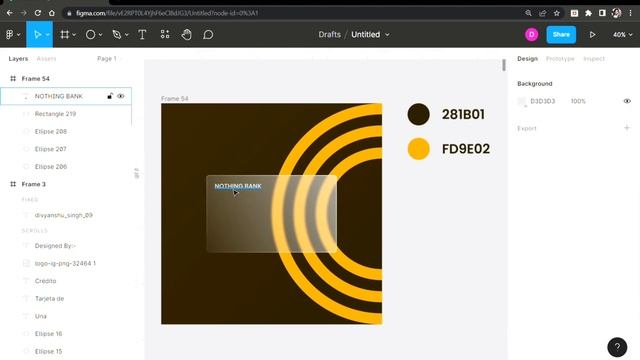
Task: Click the browser zoom magnifier icon
Action: 529,13
